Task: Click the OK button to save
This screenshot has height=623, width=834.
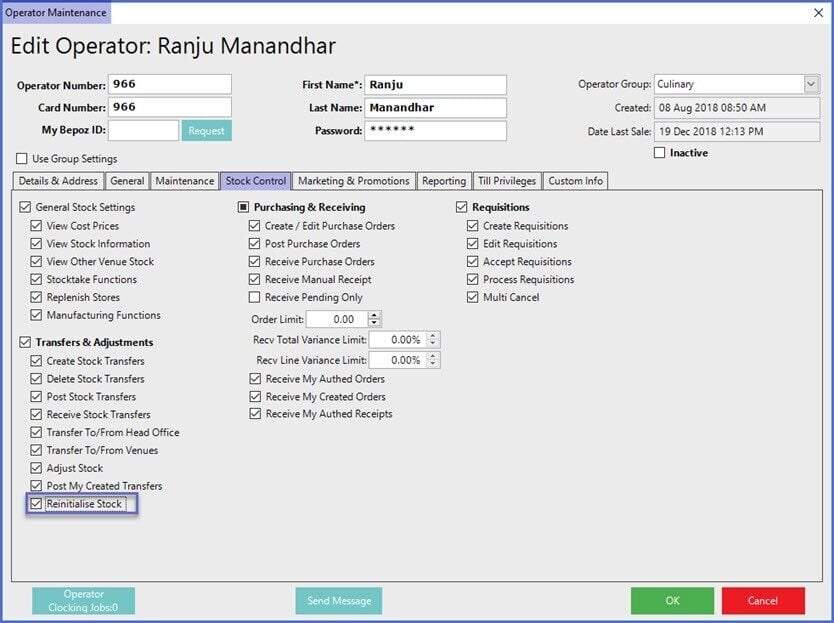Action: click(x=672, y=600)
